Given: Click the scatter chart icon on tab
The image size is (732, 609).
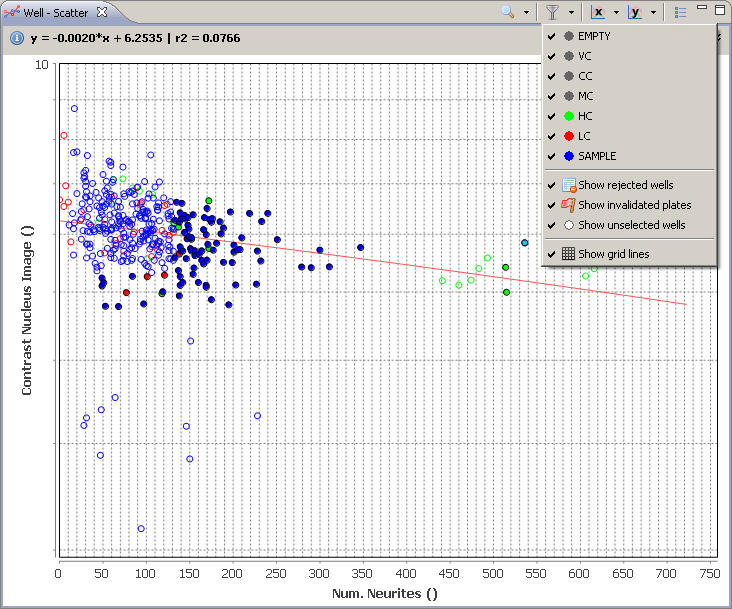Looking at the screenshot, I should point(12,12).
